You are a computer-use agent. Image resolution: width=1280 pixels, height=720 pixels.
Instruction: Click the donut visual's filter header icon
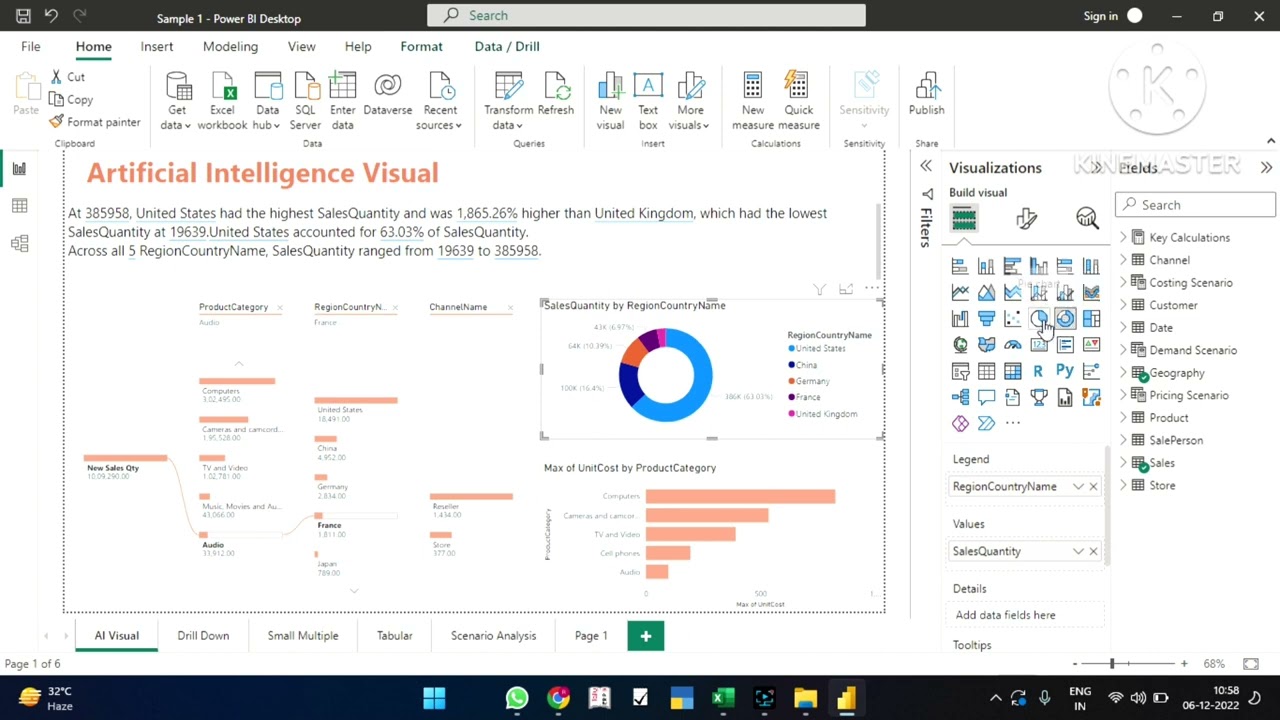tap(819, 289)
